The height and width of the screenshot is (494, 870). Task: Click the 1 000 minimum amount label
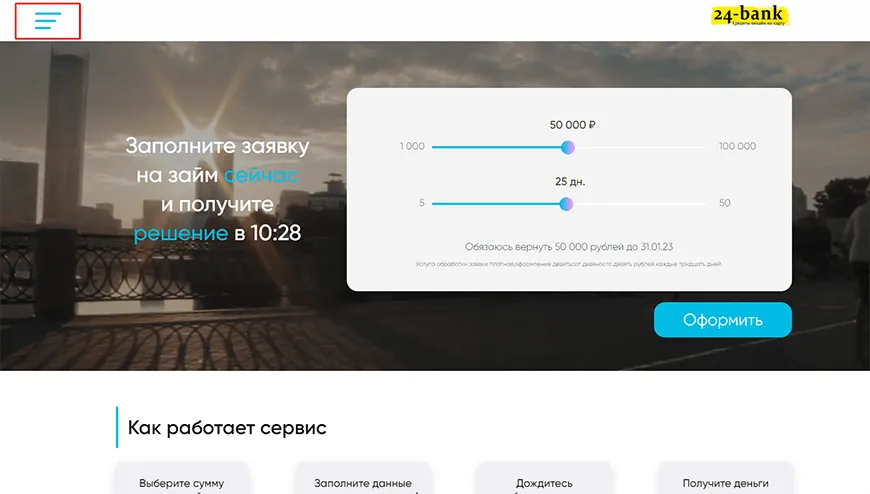tap(412, 146)
